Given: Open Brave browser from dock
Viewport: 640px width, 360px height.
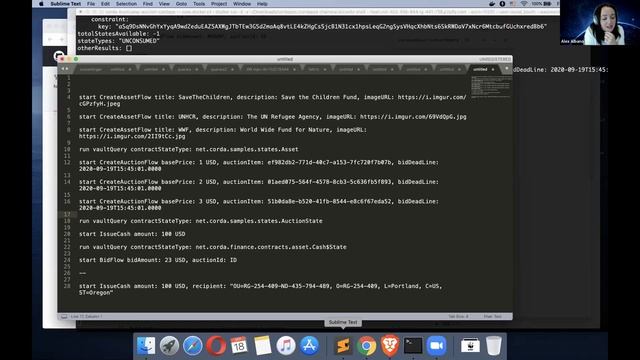Looking at the screenshot, I should (390, 345).
